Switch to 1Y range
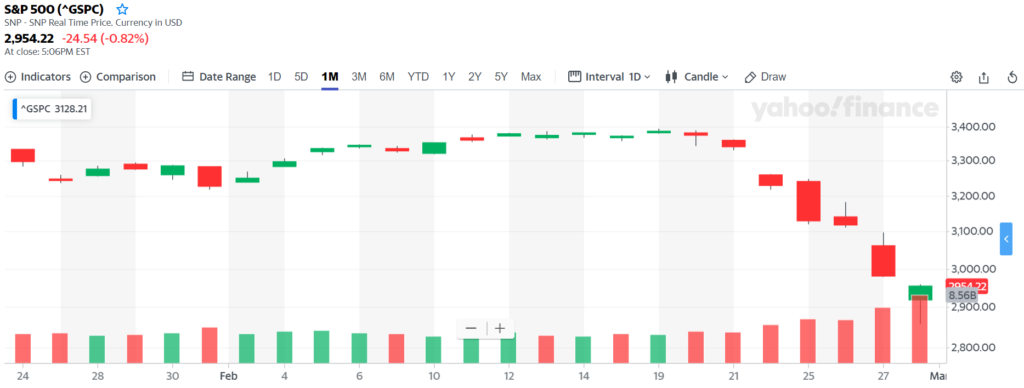Screen dimensions: 1024x388 point(449,76)
